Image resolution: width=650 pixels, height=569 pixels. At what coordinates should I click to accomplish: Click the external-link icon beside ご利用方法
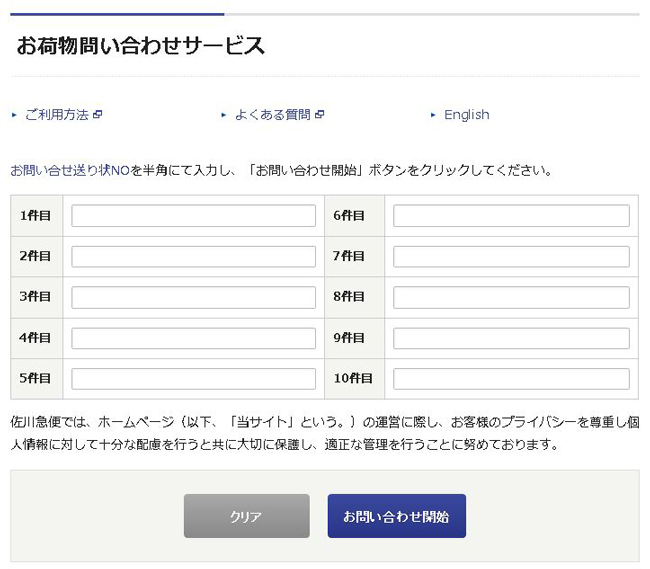coord(97,115)
